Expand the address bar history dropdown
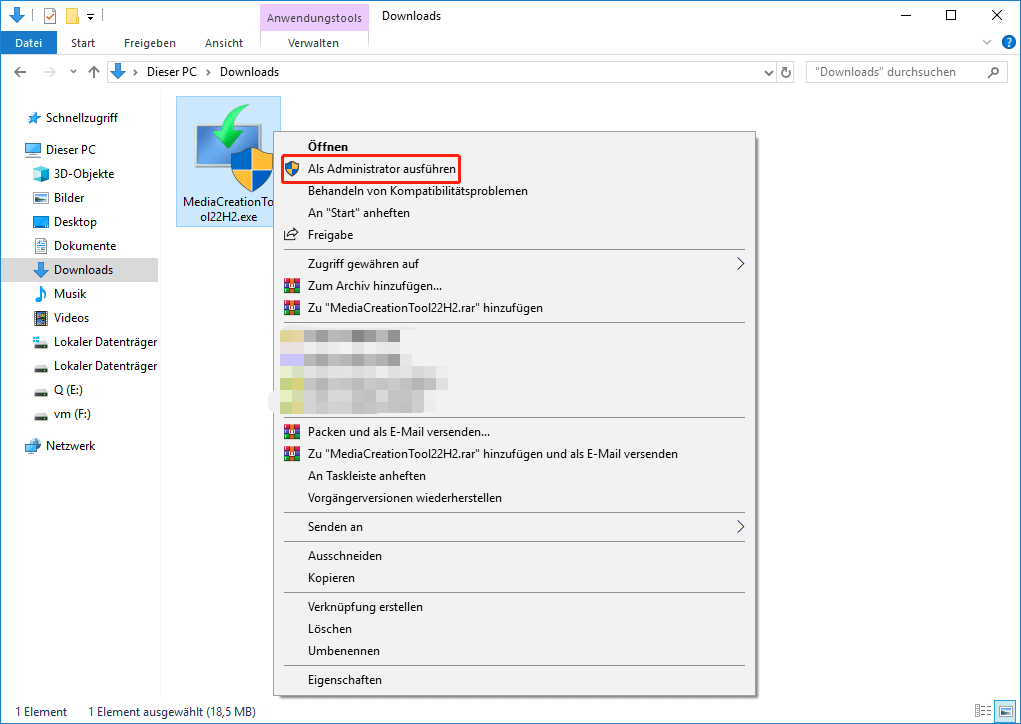 pyautogui.click(x=768, y=73)
